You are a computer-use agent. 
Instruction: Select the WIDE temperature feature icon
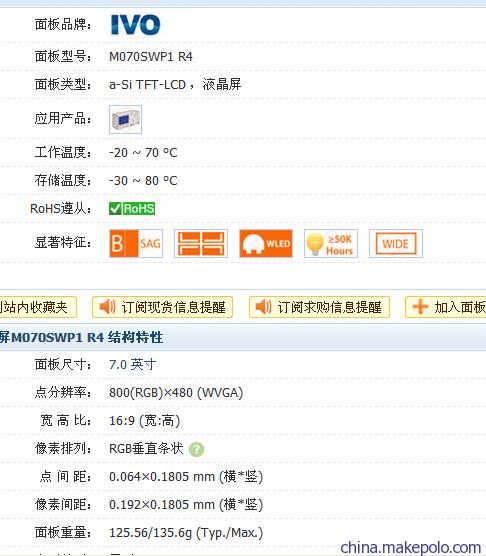396,243
